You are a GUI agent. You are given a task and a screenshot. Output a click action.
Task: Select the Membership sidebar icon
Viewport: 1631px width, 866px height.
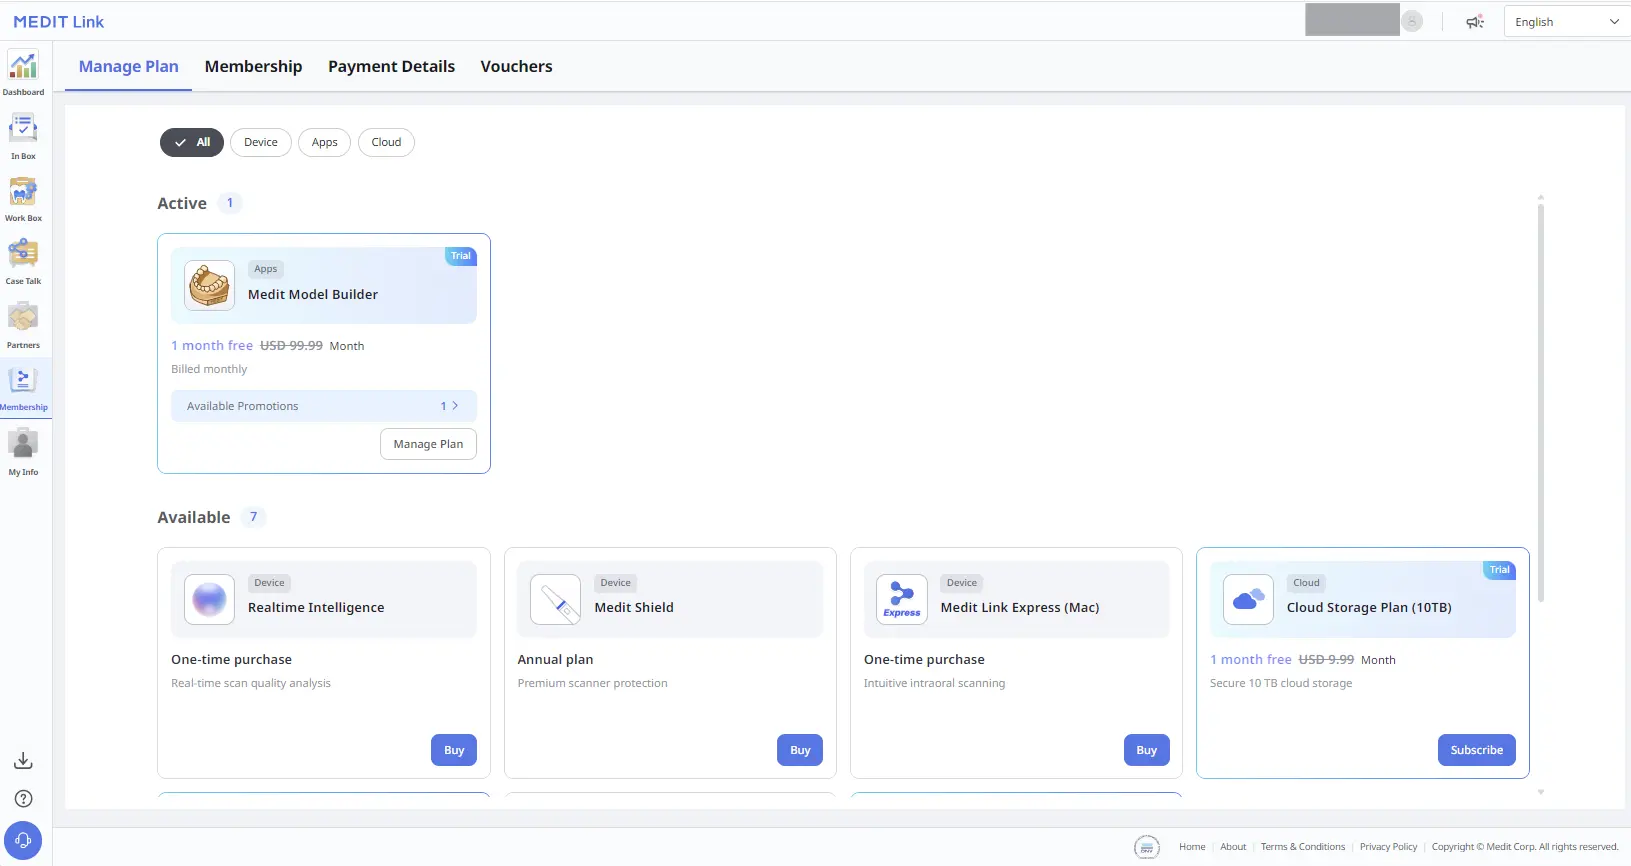pyautogui.click(x=23, y=381)
